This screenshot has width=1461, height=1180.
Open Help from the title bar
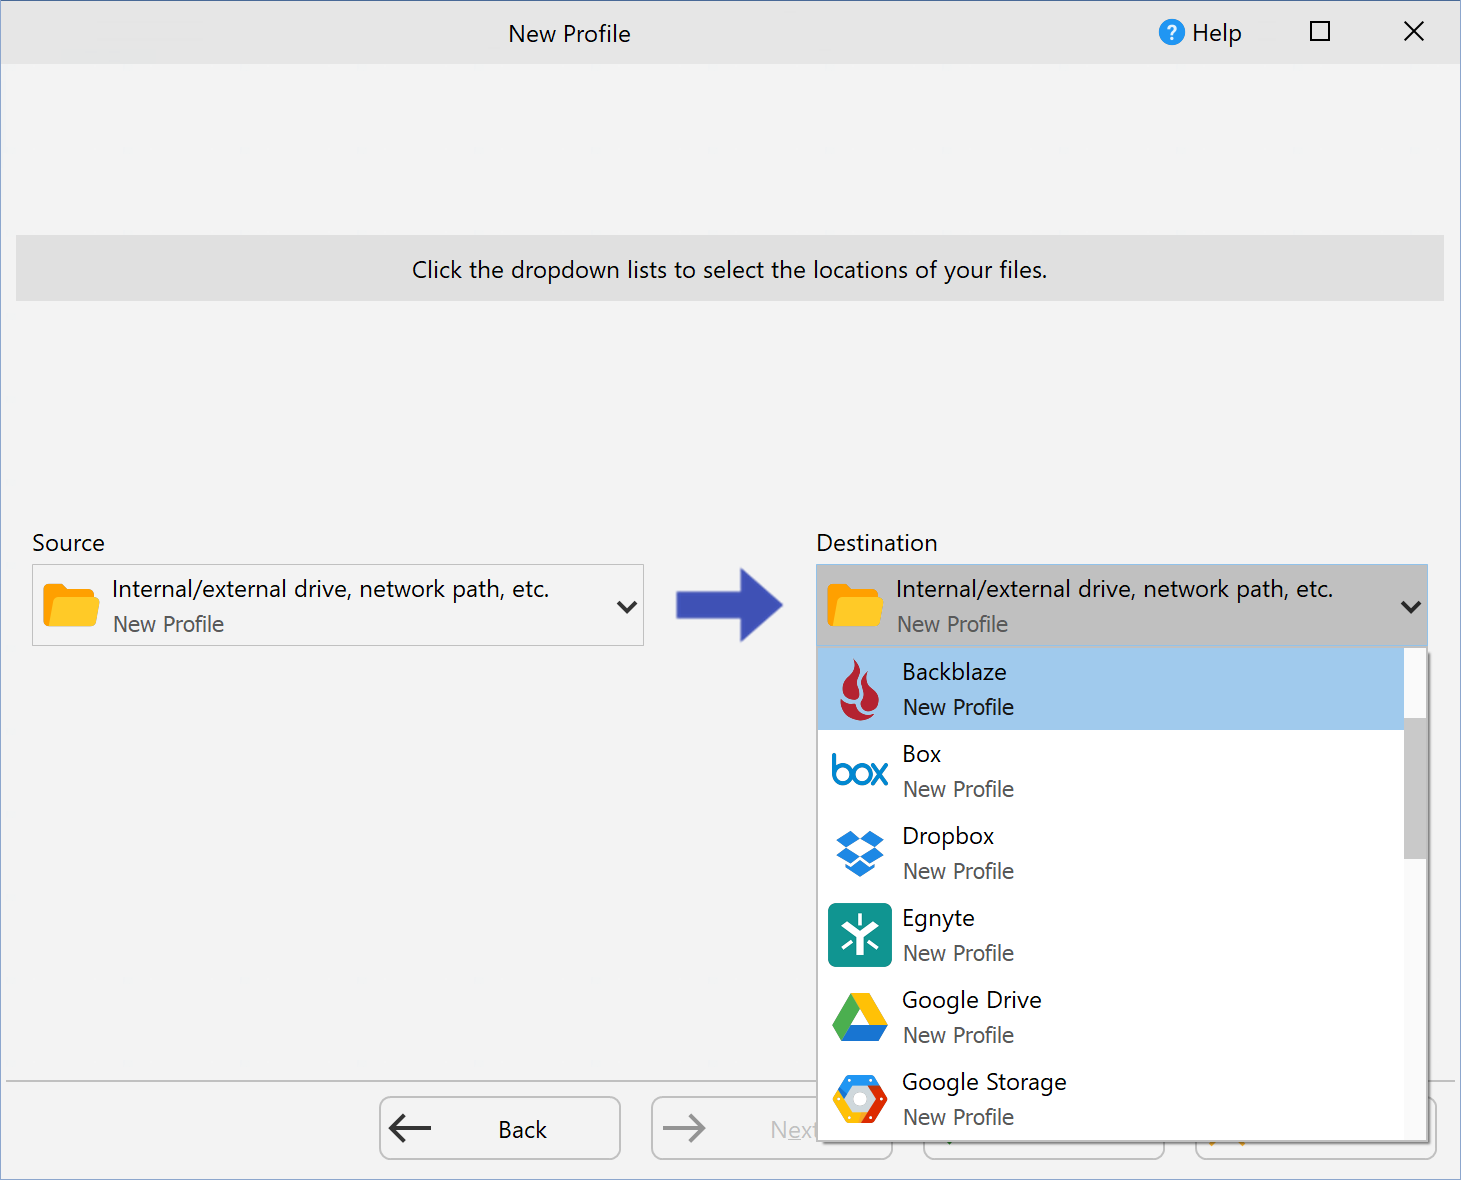1200,32
